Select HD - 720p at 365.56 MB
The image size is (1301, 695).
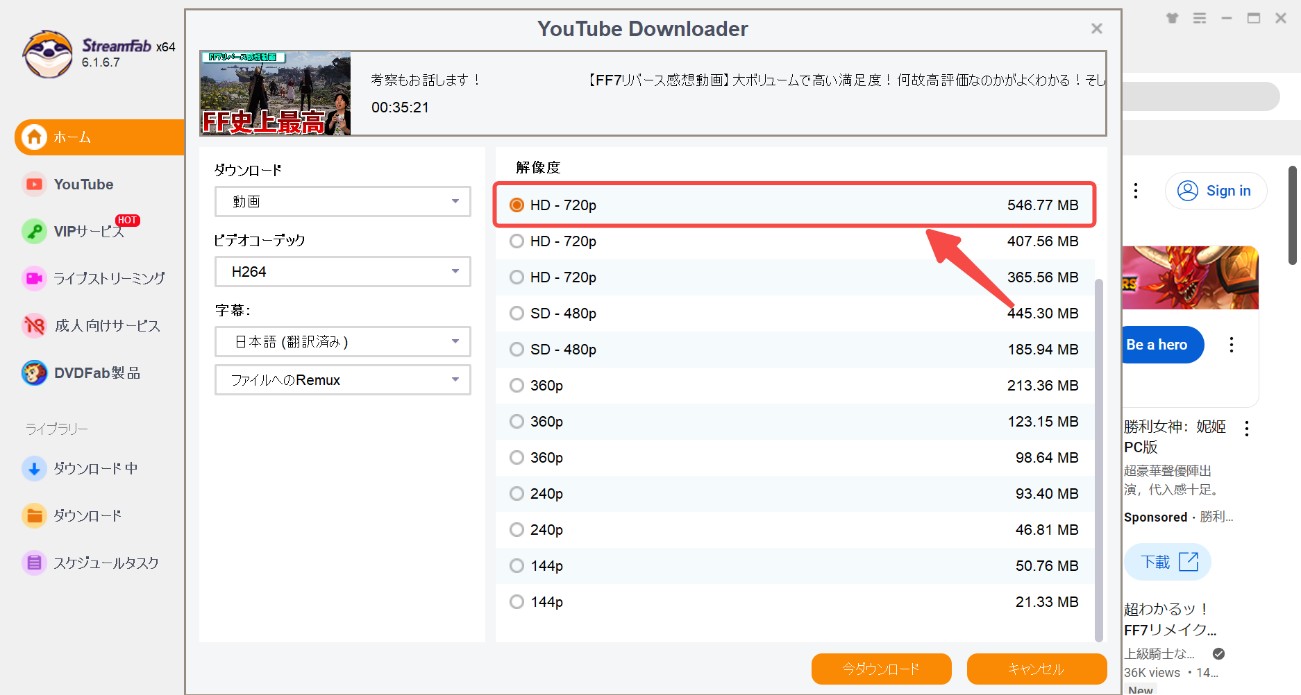[x=795, y=277]
